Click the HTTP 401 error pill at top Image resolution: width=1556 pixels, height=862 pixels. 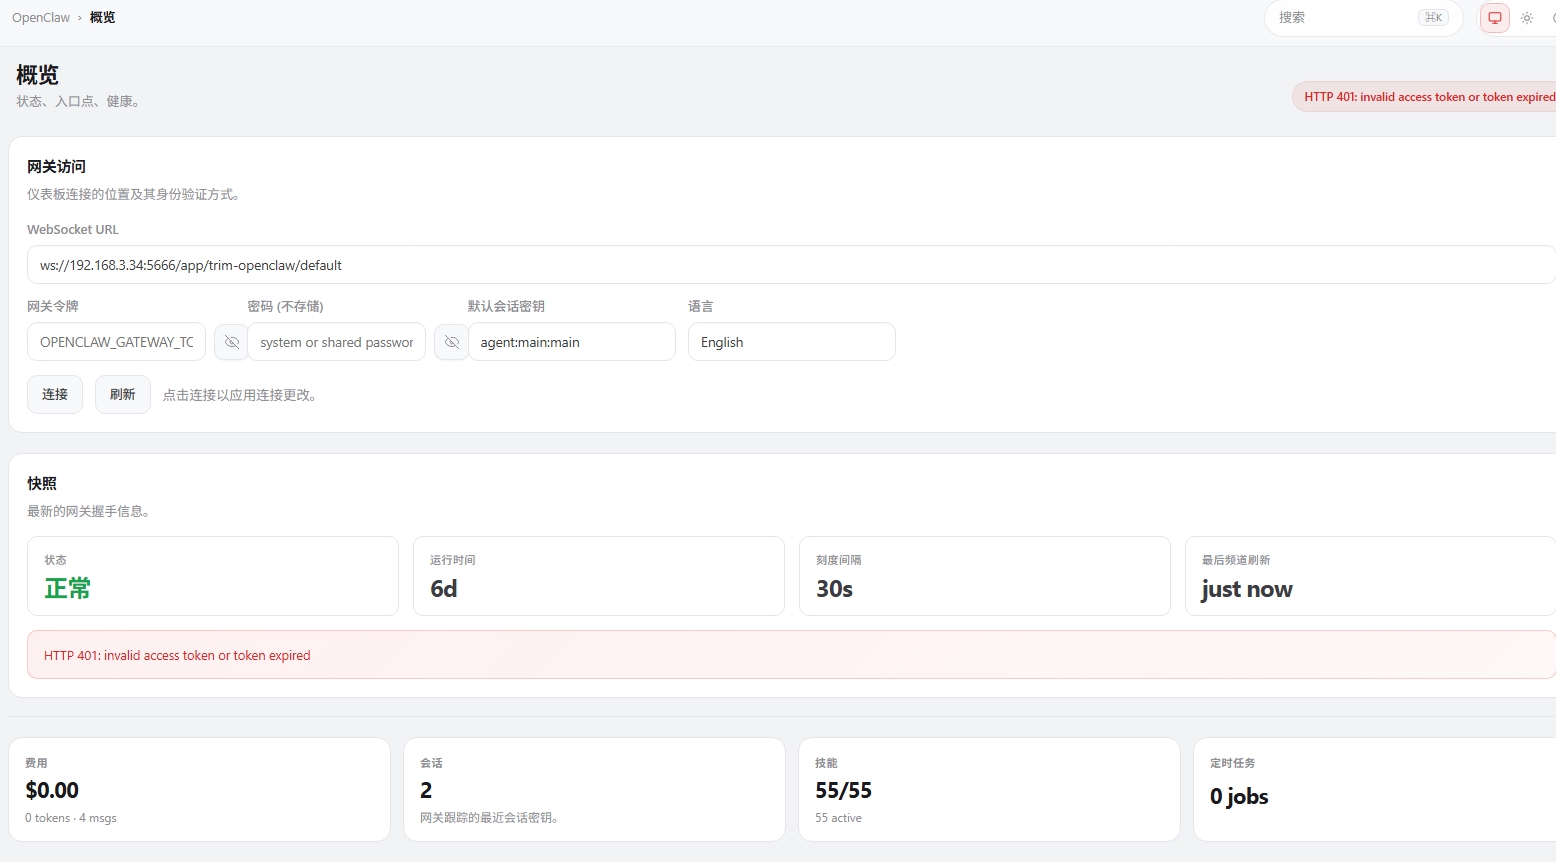coord(1426,97)
